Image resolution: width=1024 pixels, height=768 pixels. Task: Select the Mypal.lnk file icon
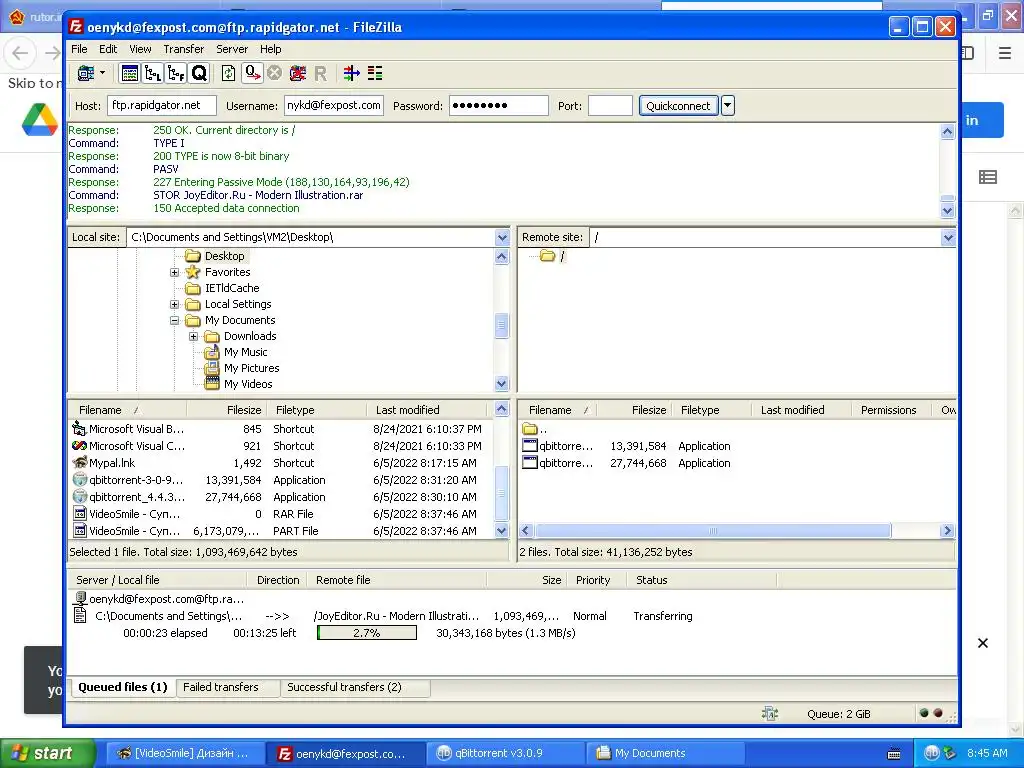coord(79,462)
